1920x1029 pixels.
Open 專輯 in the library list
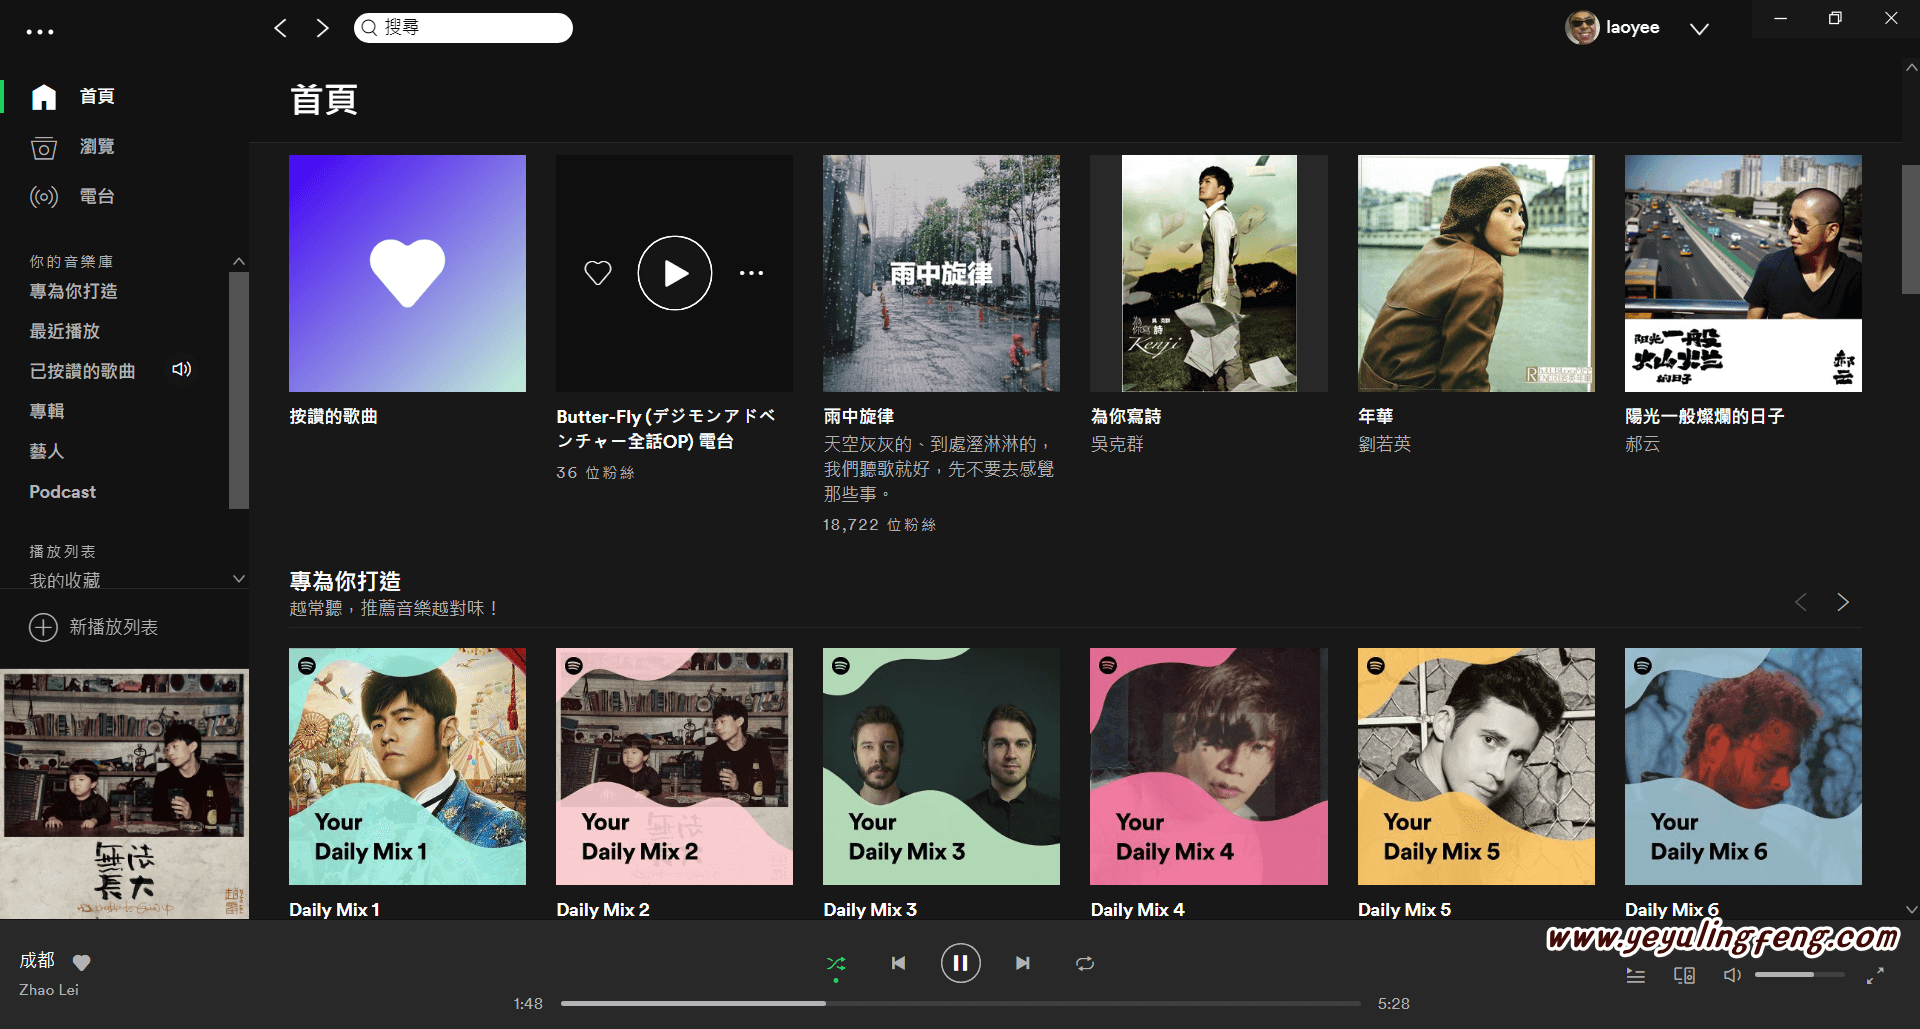click(46, 411)
